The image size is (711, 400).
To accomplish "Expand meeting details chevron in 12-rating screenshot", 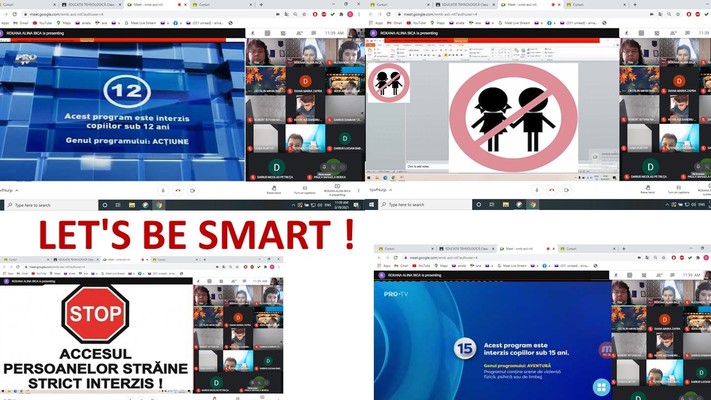I will tap(17, 190).
